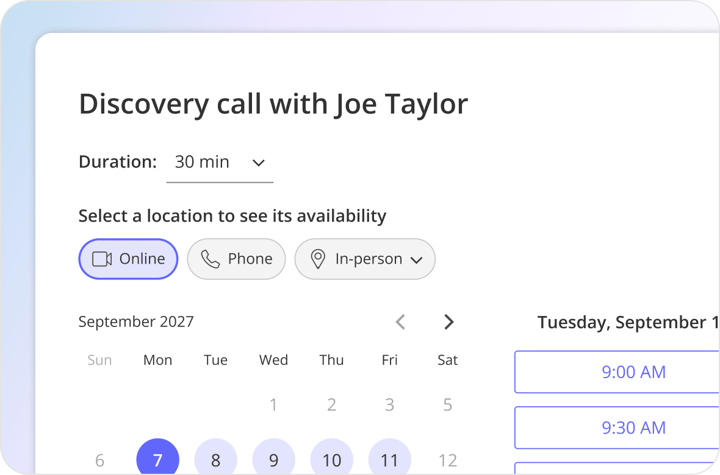Click the Thu weekday header
Screen dimensions: 720x475
click(332, 360)
